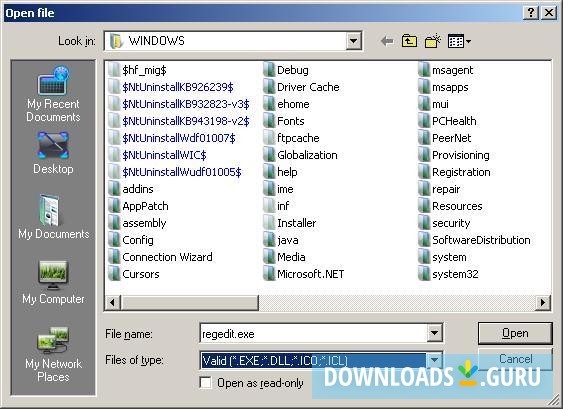Select $NtUninstallWudf01005$ folder name
The height and width of the screenshot is (409, 563).
(x=182, y=172)
